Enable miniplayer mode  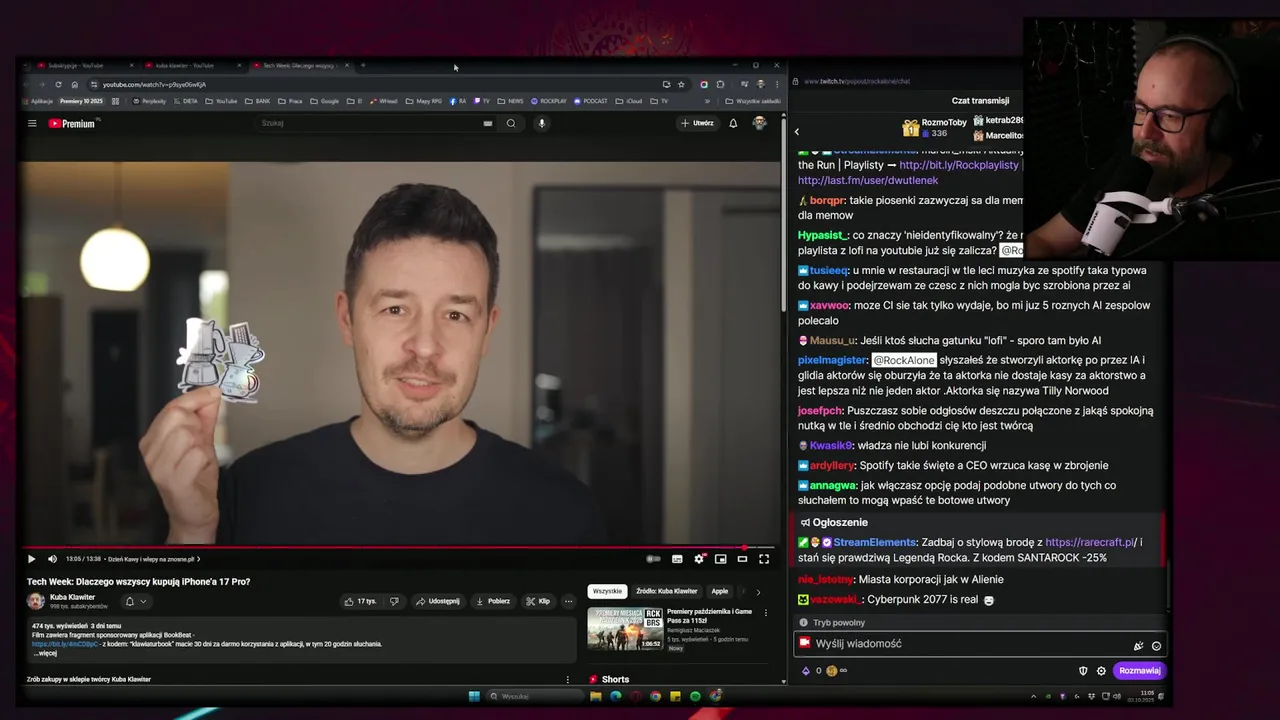(x=720, y=559)
